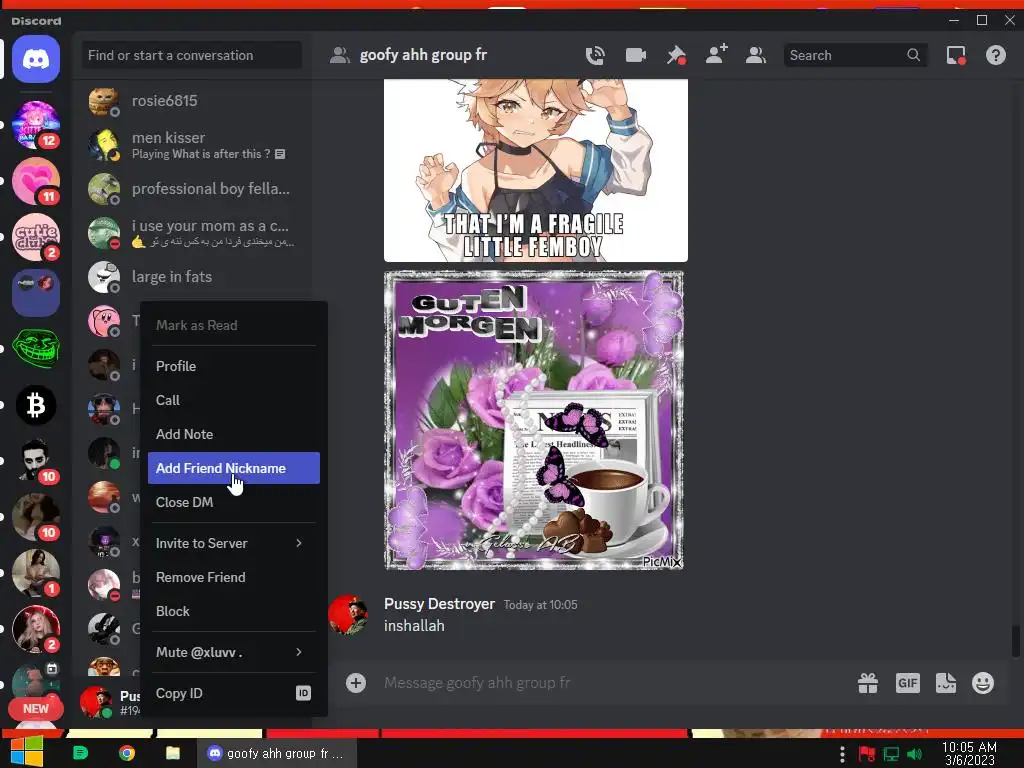Click the chat scrollbar thumb
Screen dimensions: 1024x768
(x=1016, y=641)
